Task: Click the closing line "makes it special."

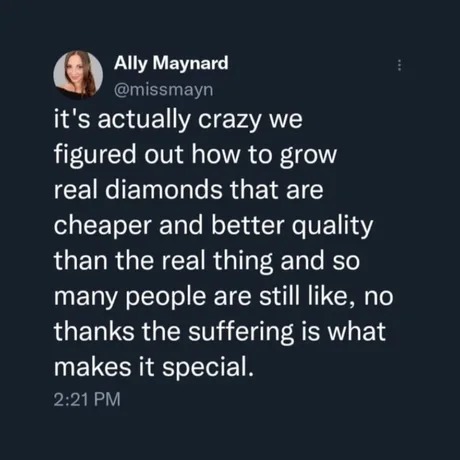Action: tap(154, 367)
